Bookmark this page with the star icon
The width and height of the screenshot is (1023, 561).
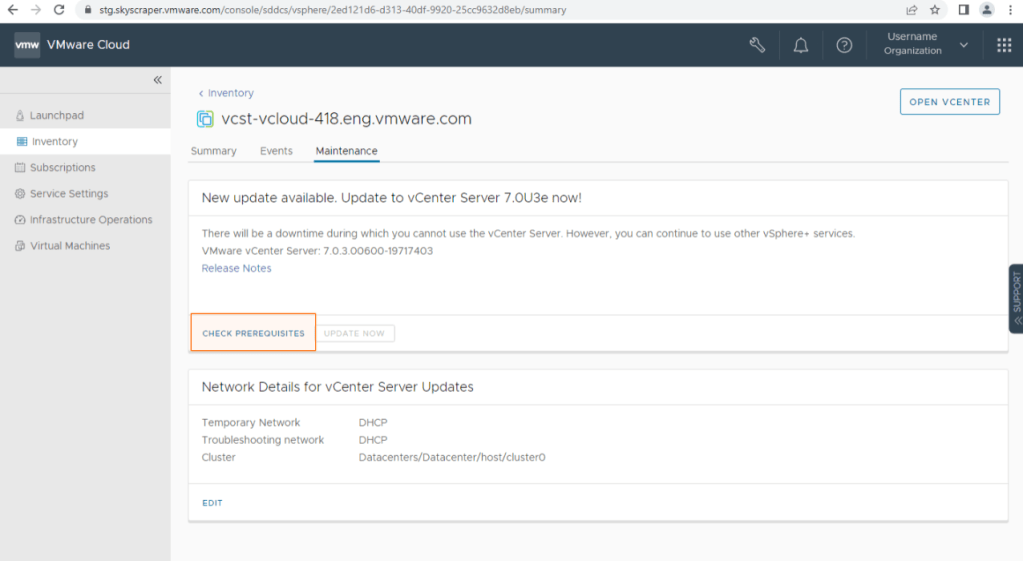coord(935,10)
